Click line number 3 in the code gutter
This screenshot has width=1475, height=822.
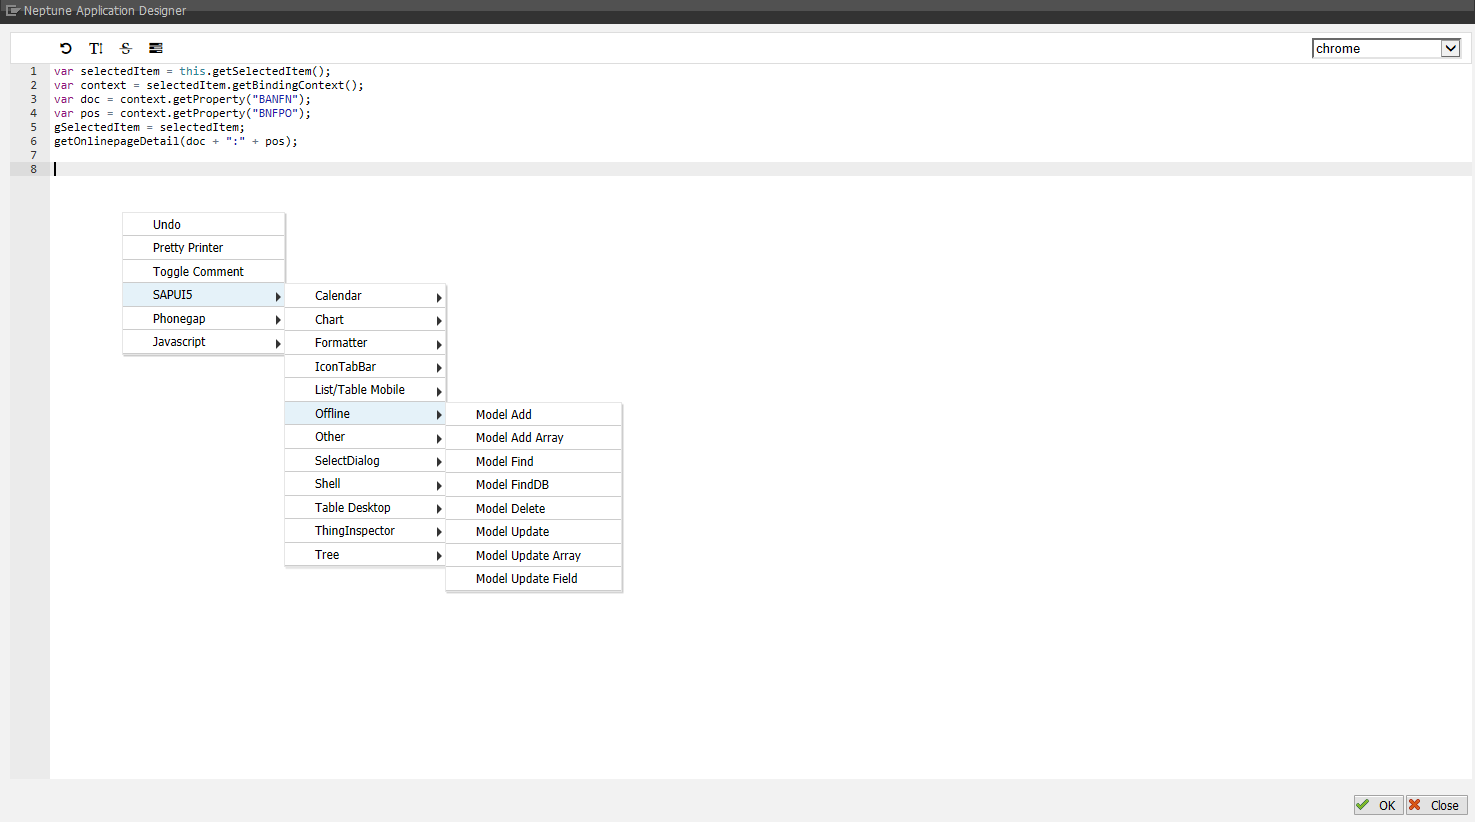coord(33,99)
